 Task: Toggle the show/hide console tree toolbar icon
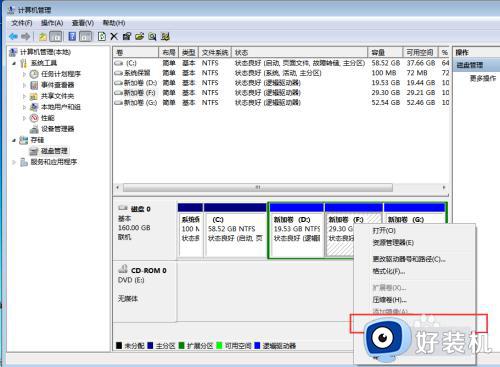point(56,36)
